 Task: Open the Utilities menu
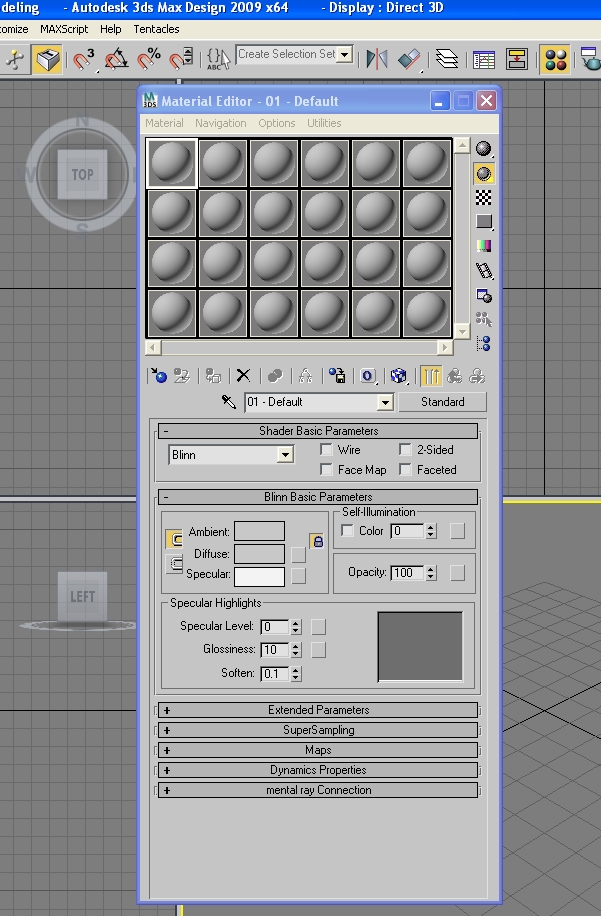(324, 123)
